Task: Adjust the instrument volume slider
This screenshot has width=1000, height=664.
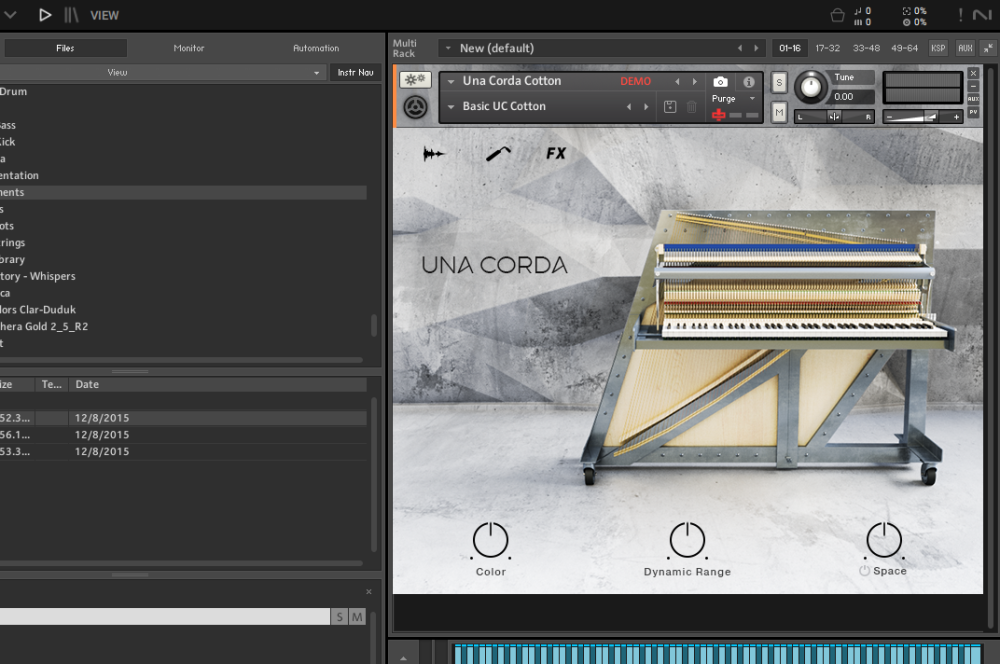Action: (x=922, y=116)
